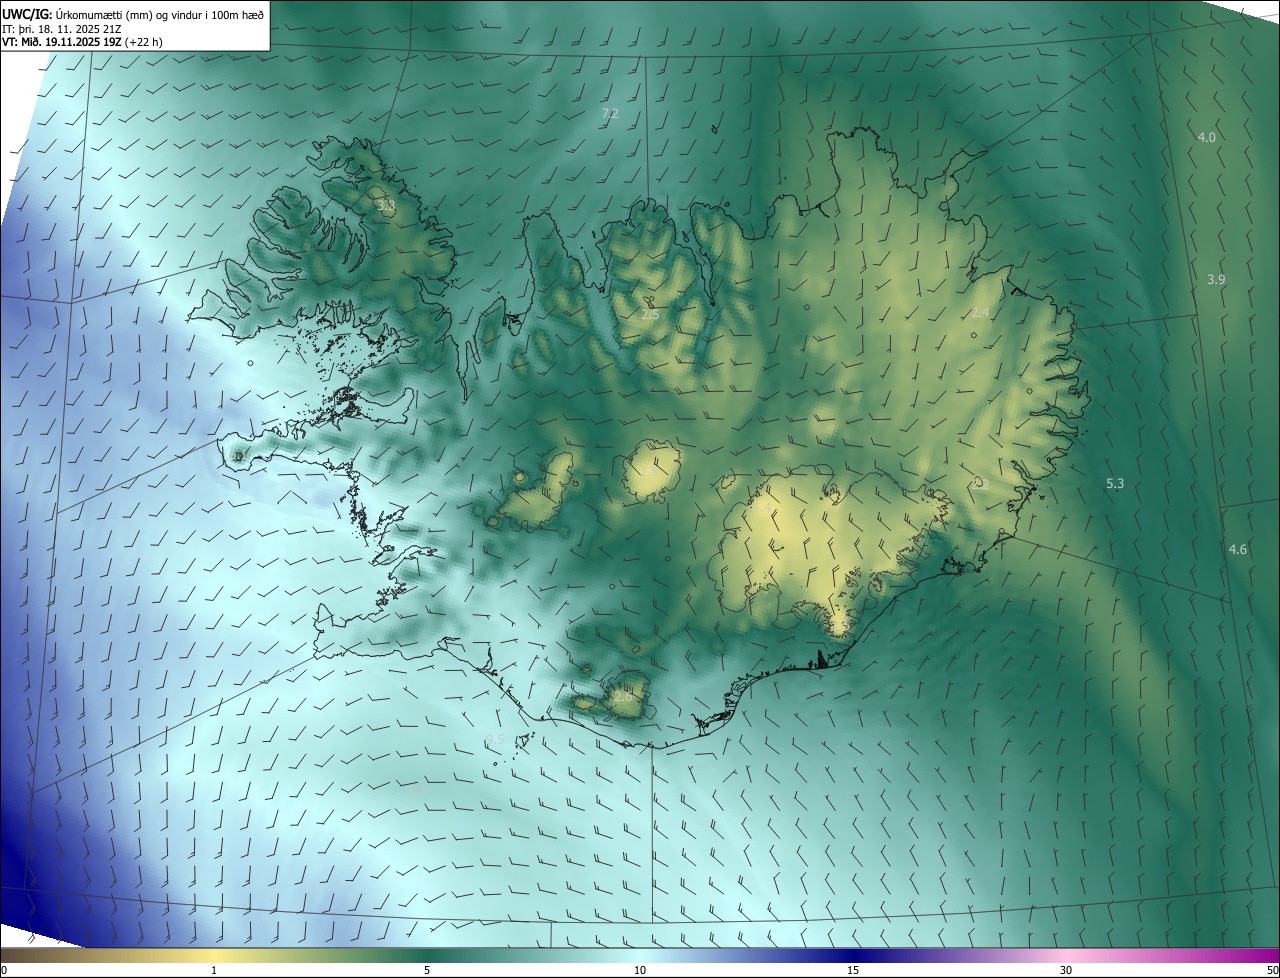The image size is (1280, 978).
Task: Select the "7.2" precipitation value on the map
Action: click(x=610, y=114)
